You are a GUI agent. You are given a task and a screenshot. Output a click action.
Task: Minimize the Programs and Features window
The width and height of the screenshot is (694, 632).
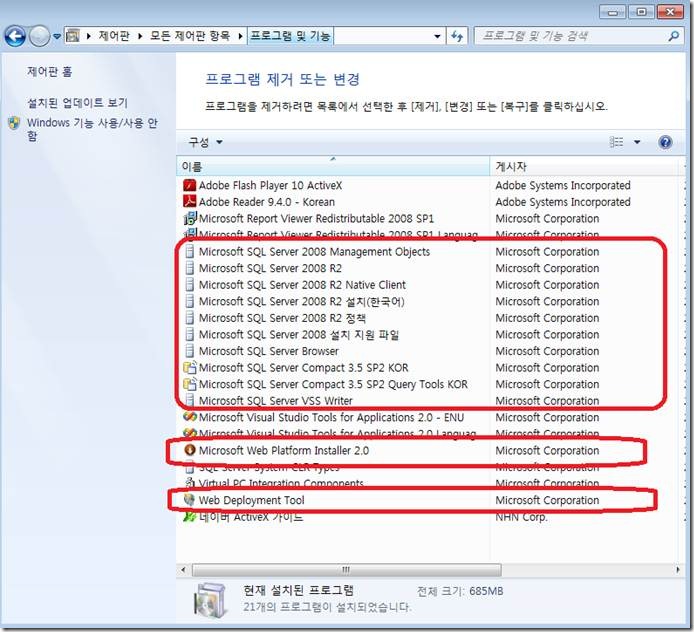(x=613, y=12)
